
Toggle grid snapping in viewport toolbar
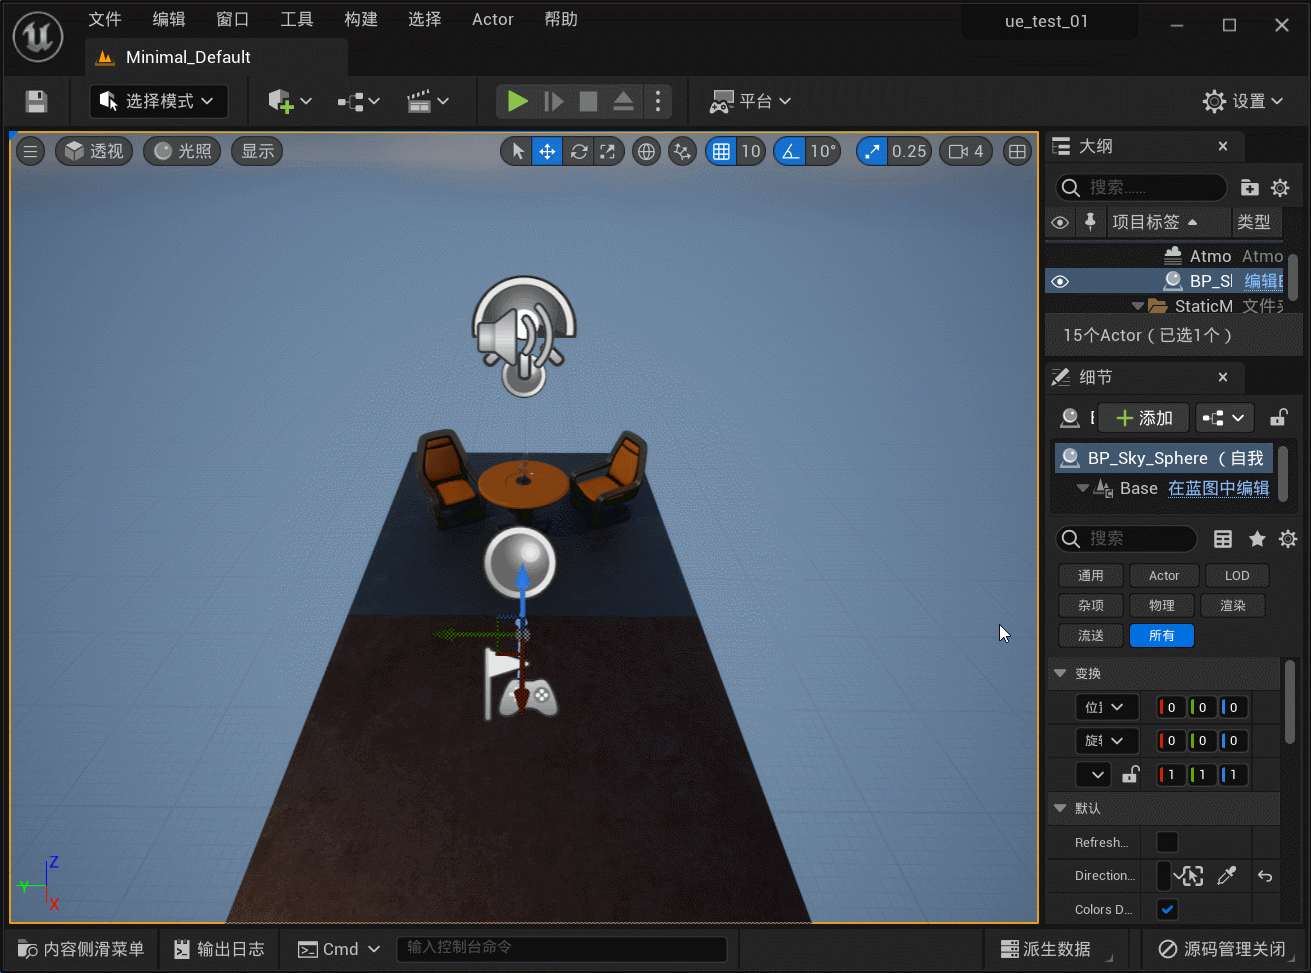click(721, 151)
